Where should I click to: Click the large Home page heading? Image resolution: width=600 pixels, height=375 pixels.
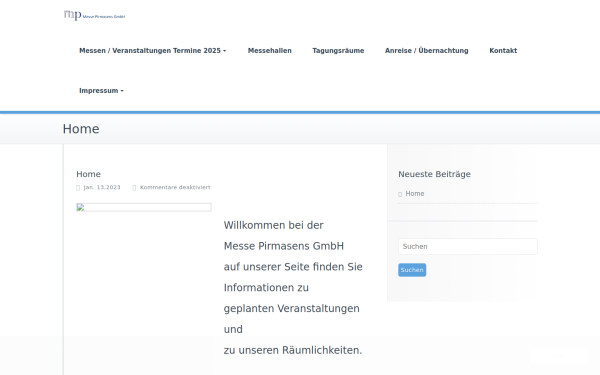[x=81, y=129]
